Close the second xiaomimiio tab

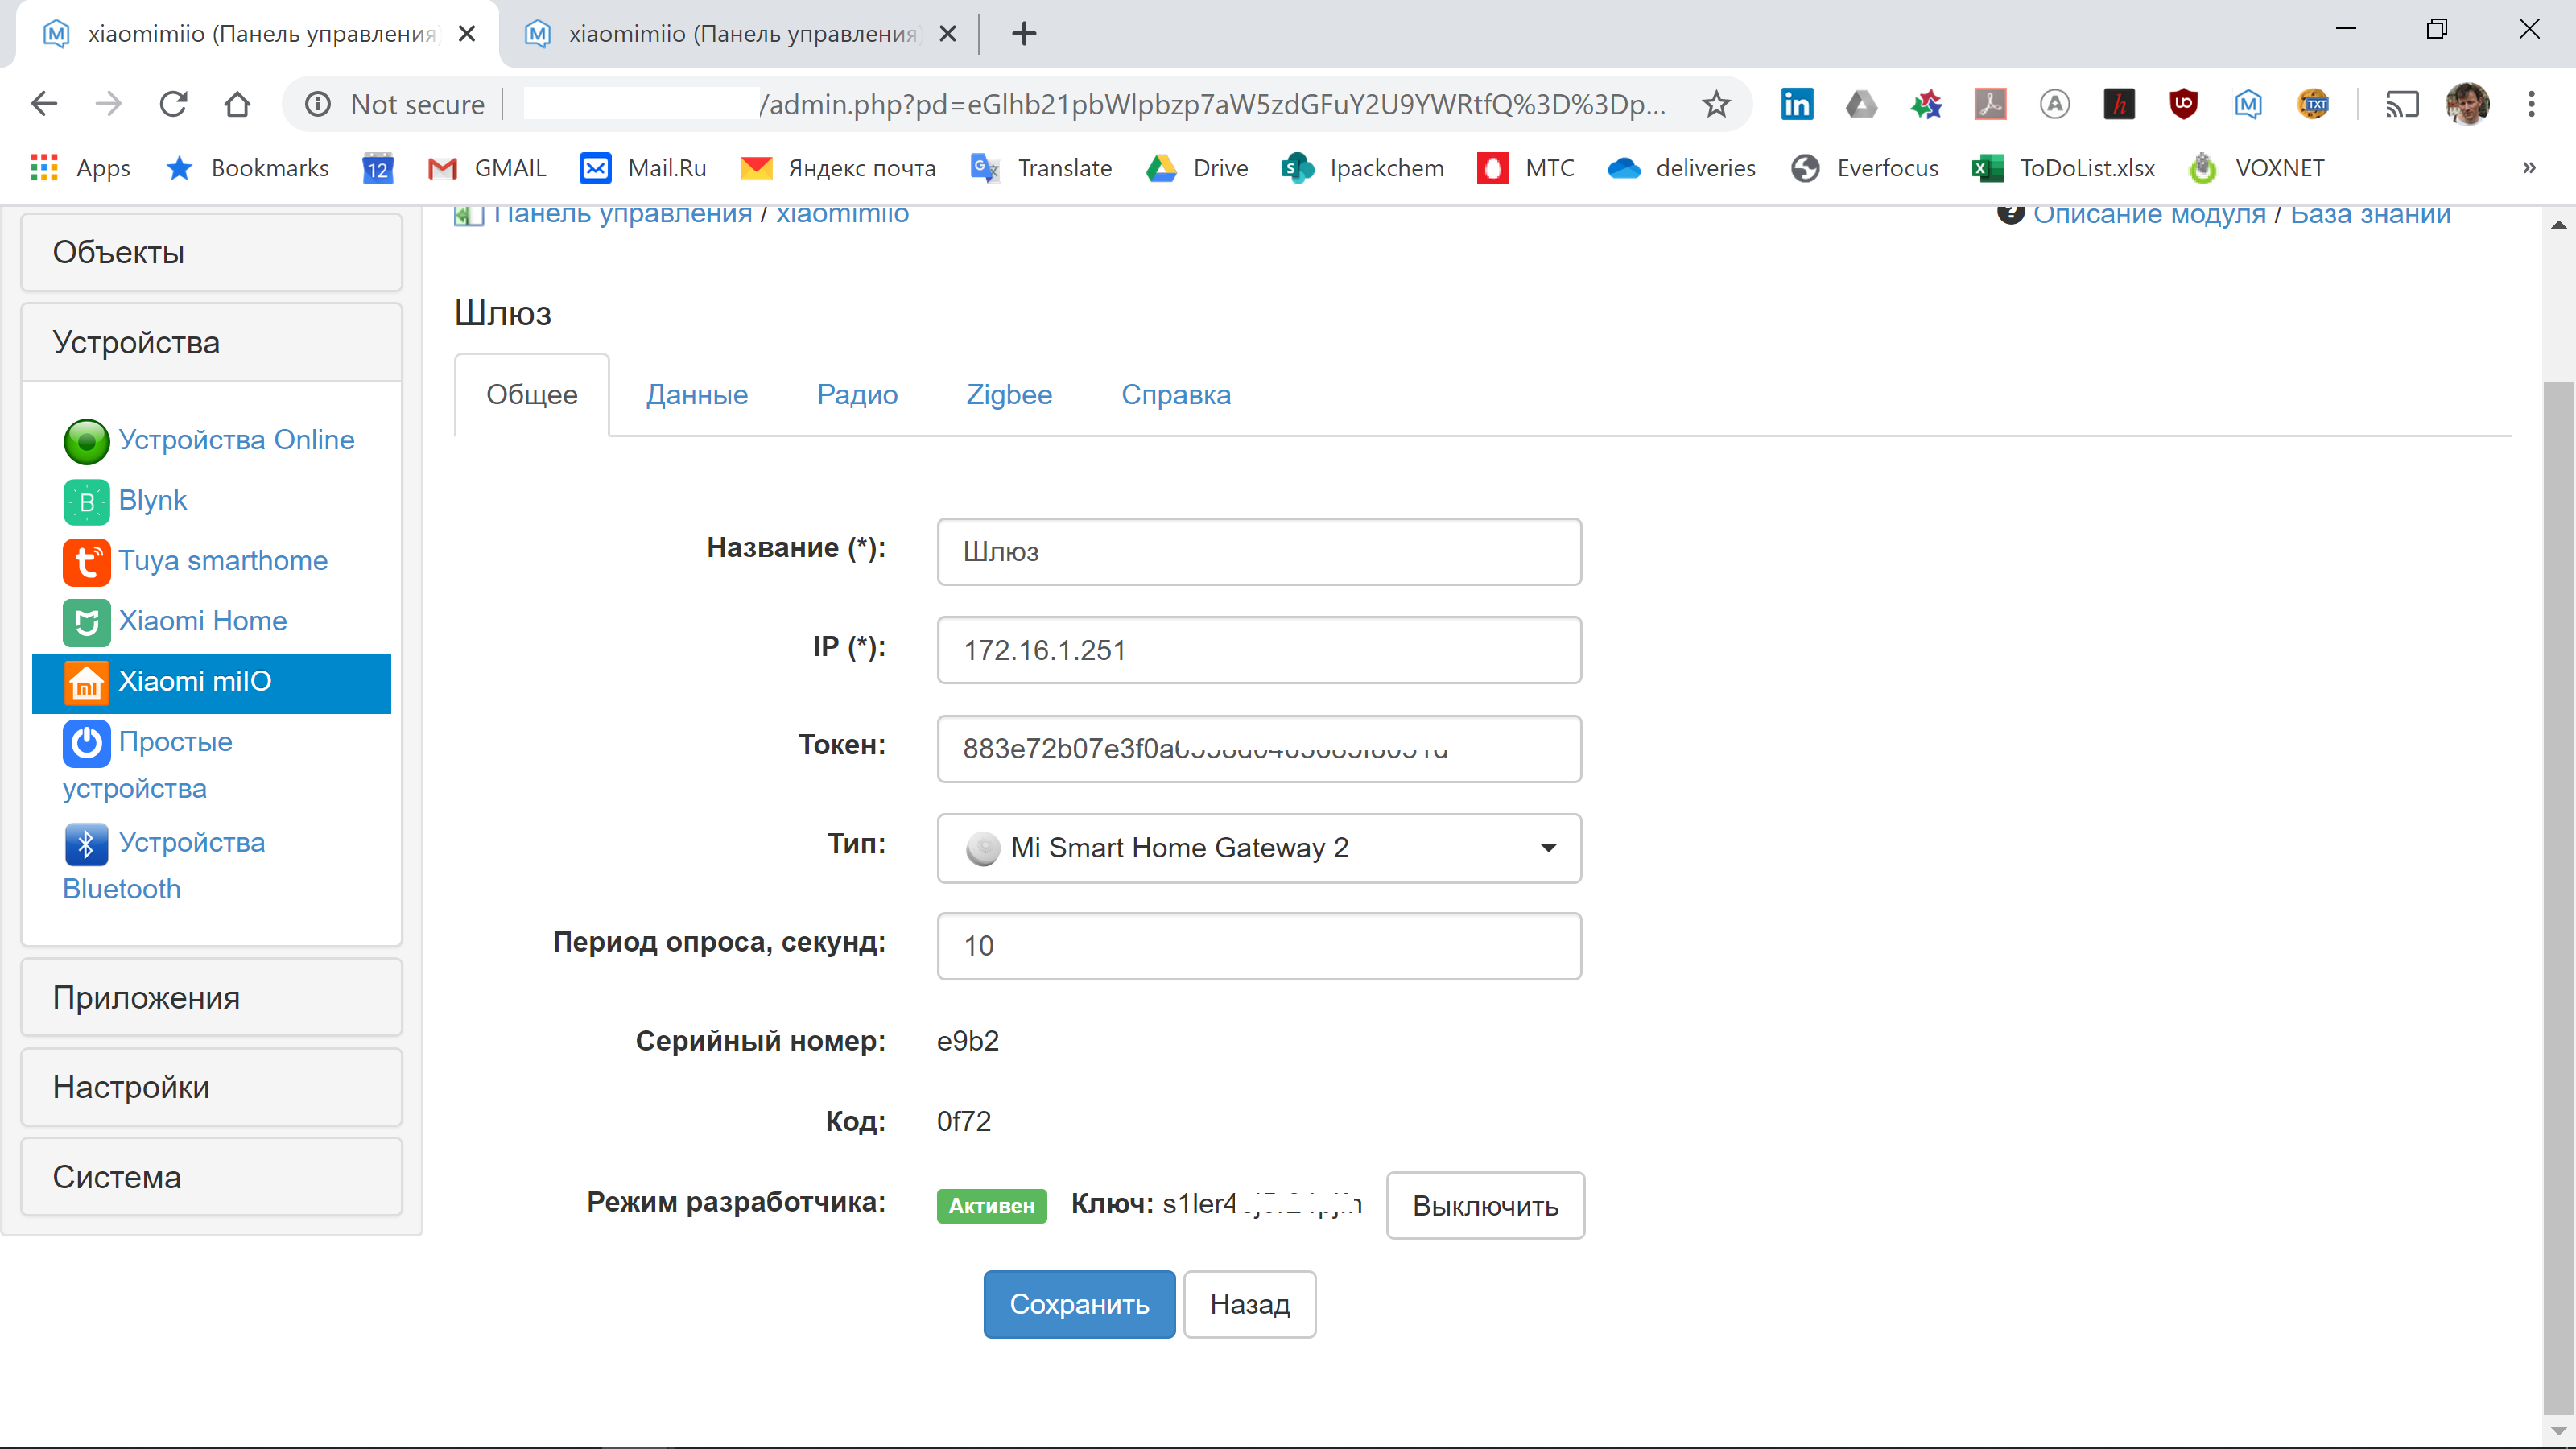948,34
